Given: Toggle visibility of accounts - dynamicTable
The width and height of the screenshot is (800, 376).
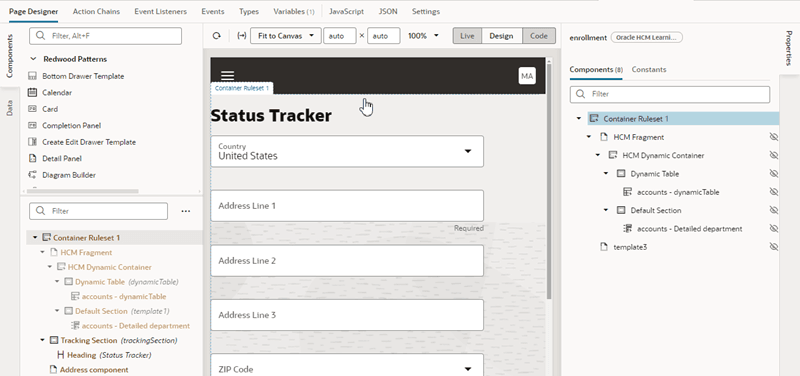Looking at the screenshot, I should click(773, 192).
